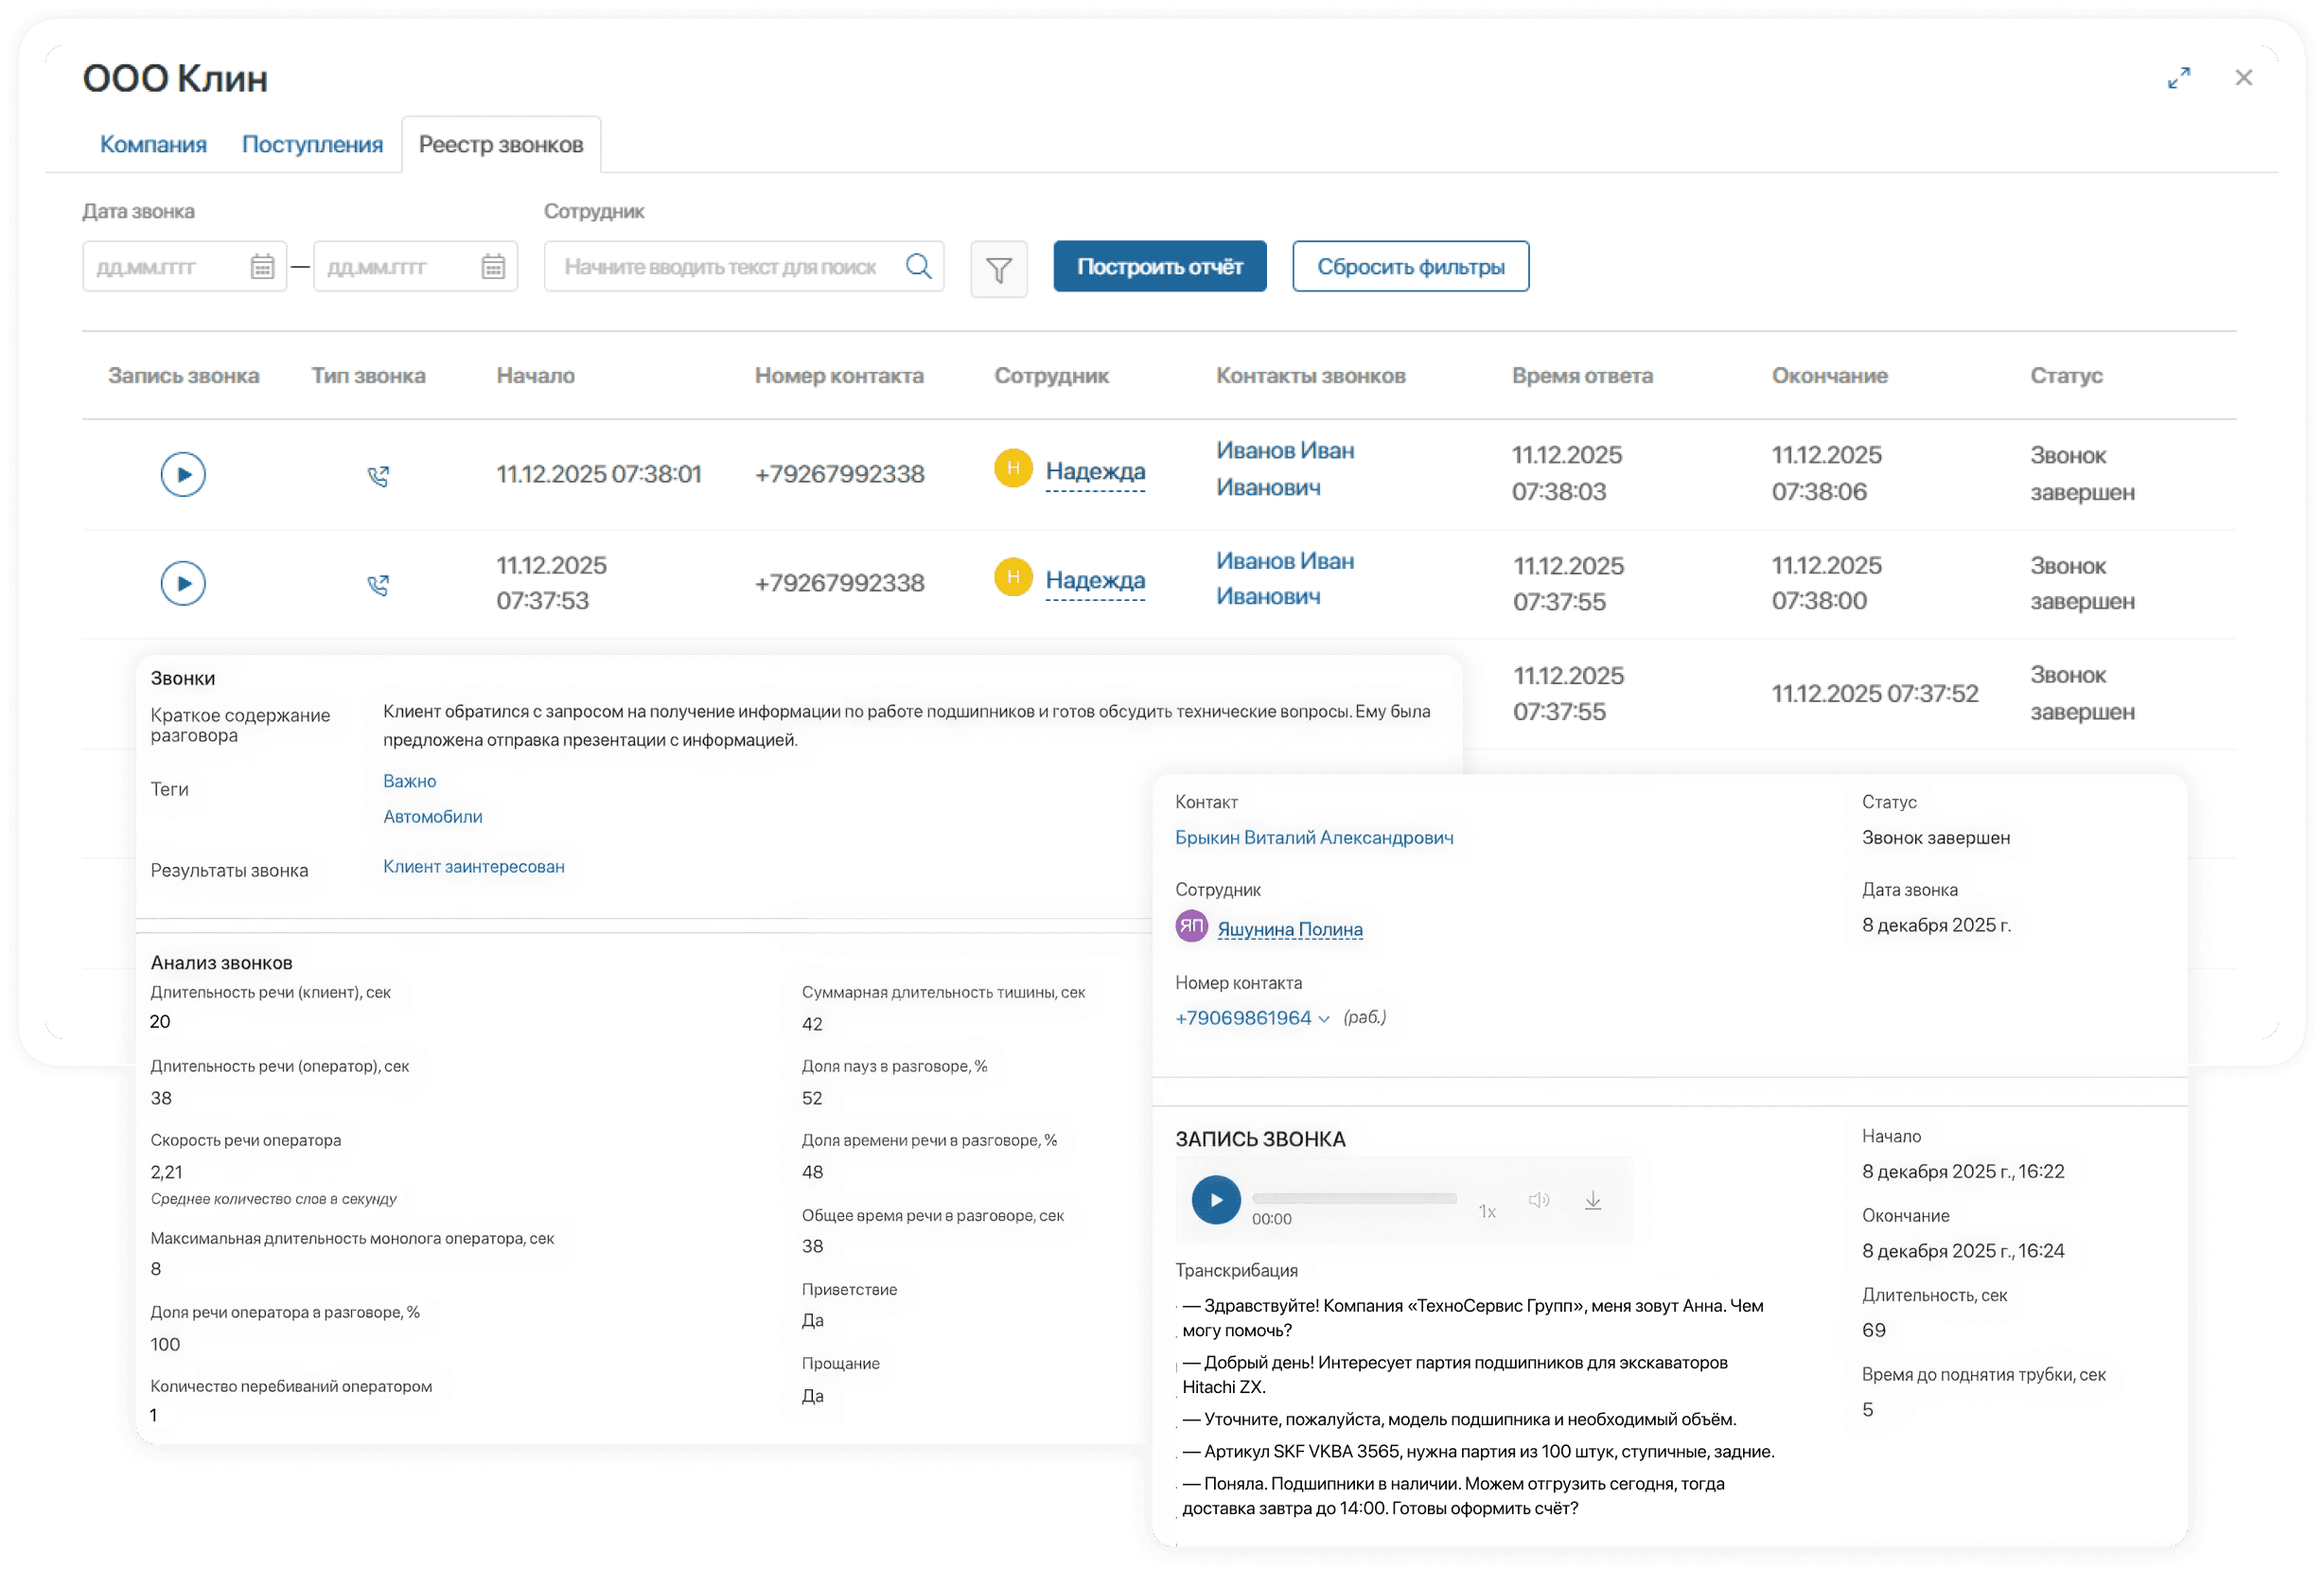Click the Построить отчёт button
The width and height of the screenshot is (2324, 1588).
(1159, 266)
